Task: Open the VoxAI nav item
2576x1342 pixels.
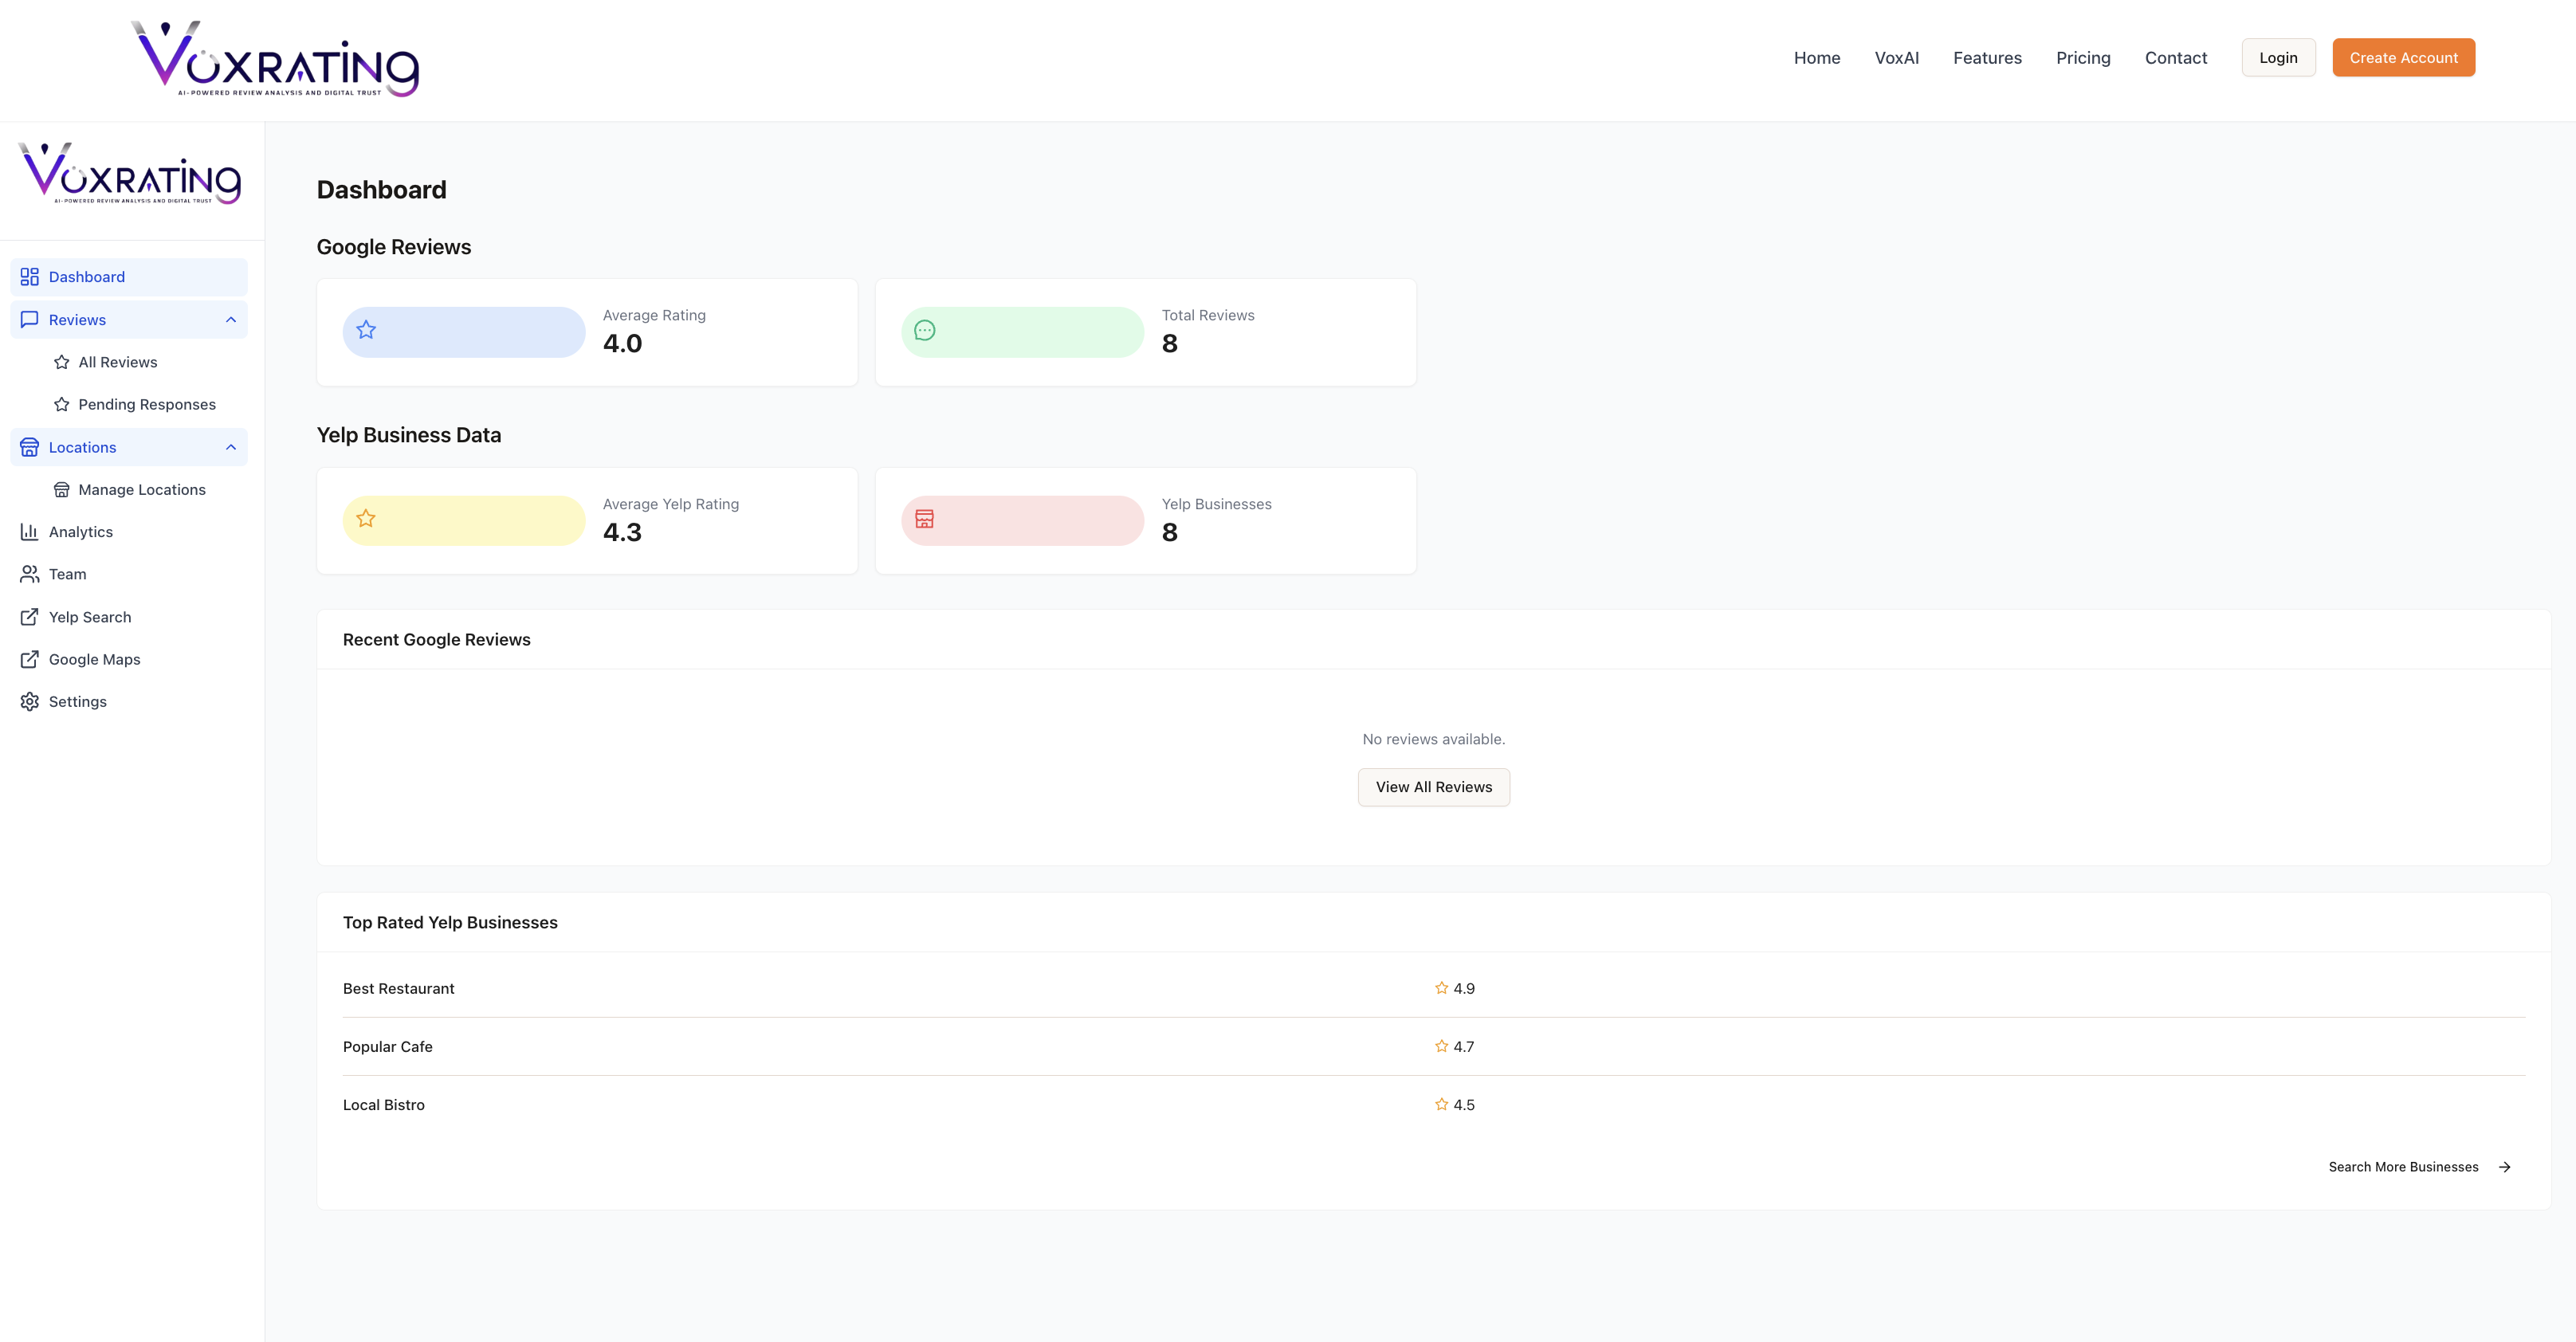Action: tap(1897, 58)
